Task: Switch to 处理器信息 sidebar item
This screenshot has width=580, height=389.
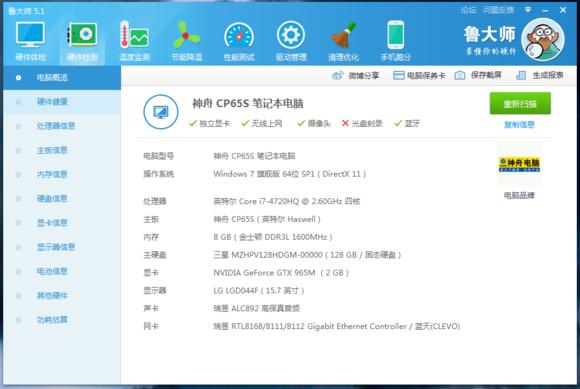Action: tap(62, 126)
